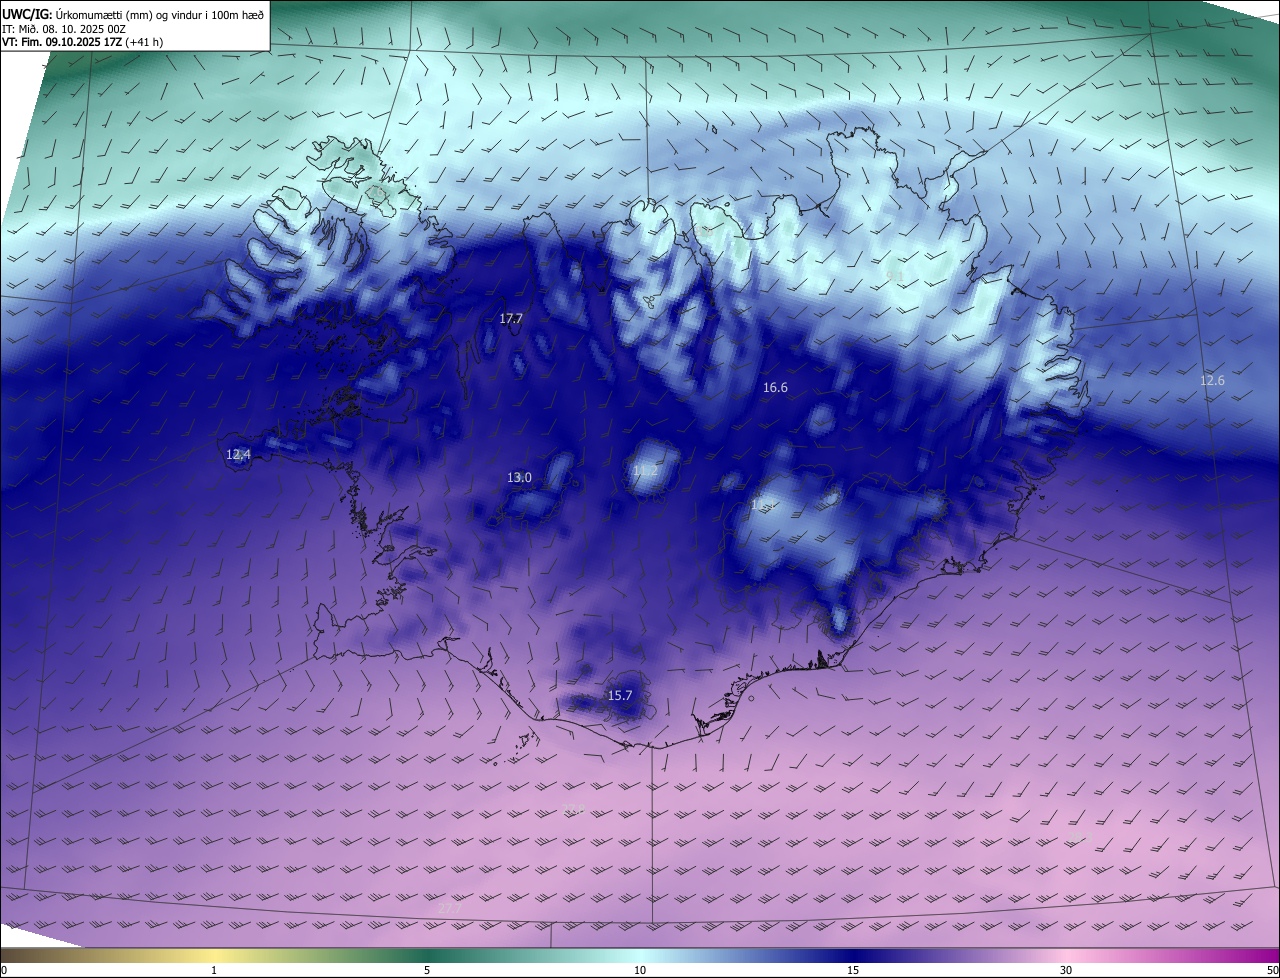Click the 16.6 value on the map
This screenshot has width=1280, height=978.
775,387
